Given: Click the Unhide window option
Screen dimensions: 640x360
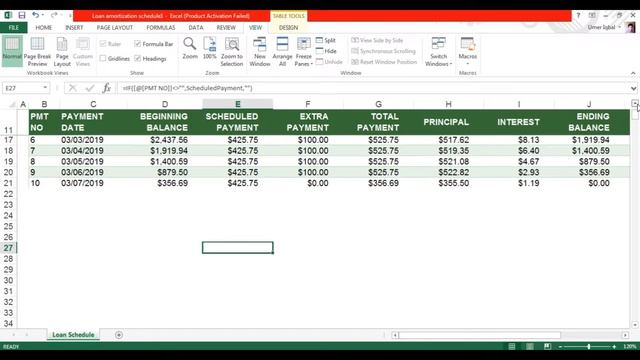Looking at the screenshot, I should click(x=329, y=62).
